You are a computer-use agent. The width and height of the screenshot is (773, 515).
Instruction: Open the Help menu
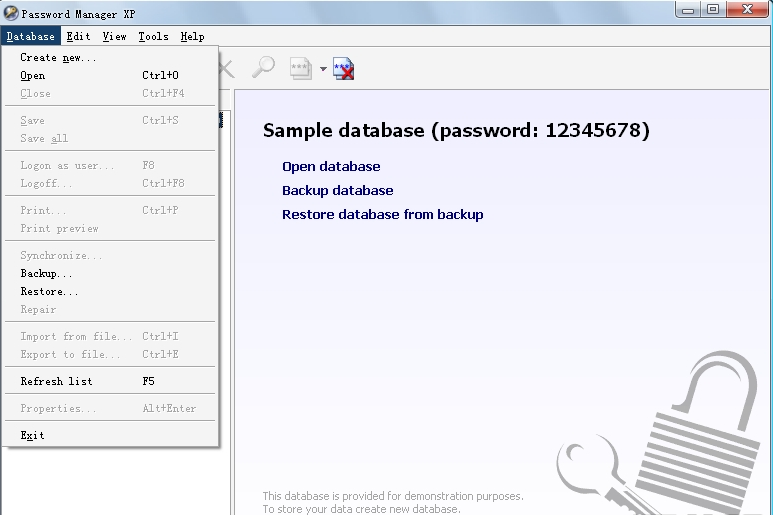coord(192,36)
